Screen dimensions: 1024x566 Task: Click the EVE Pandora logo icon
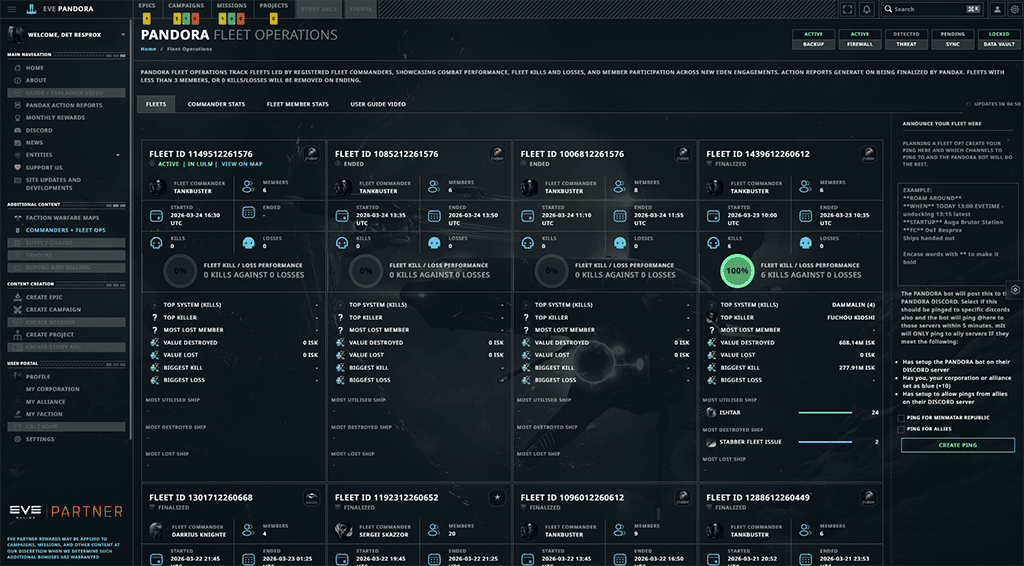point(31,9)
